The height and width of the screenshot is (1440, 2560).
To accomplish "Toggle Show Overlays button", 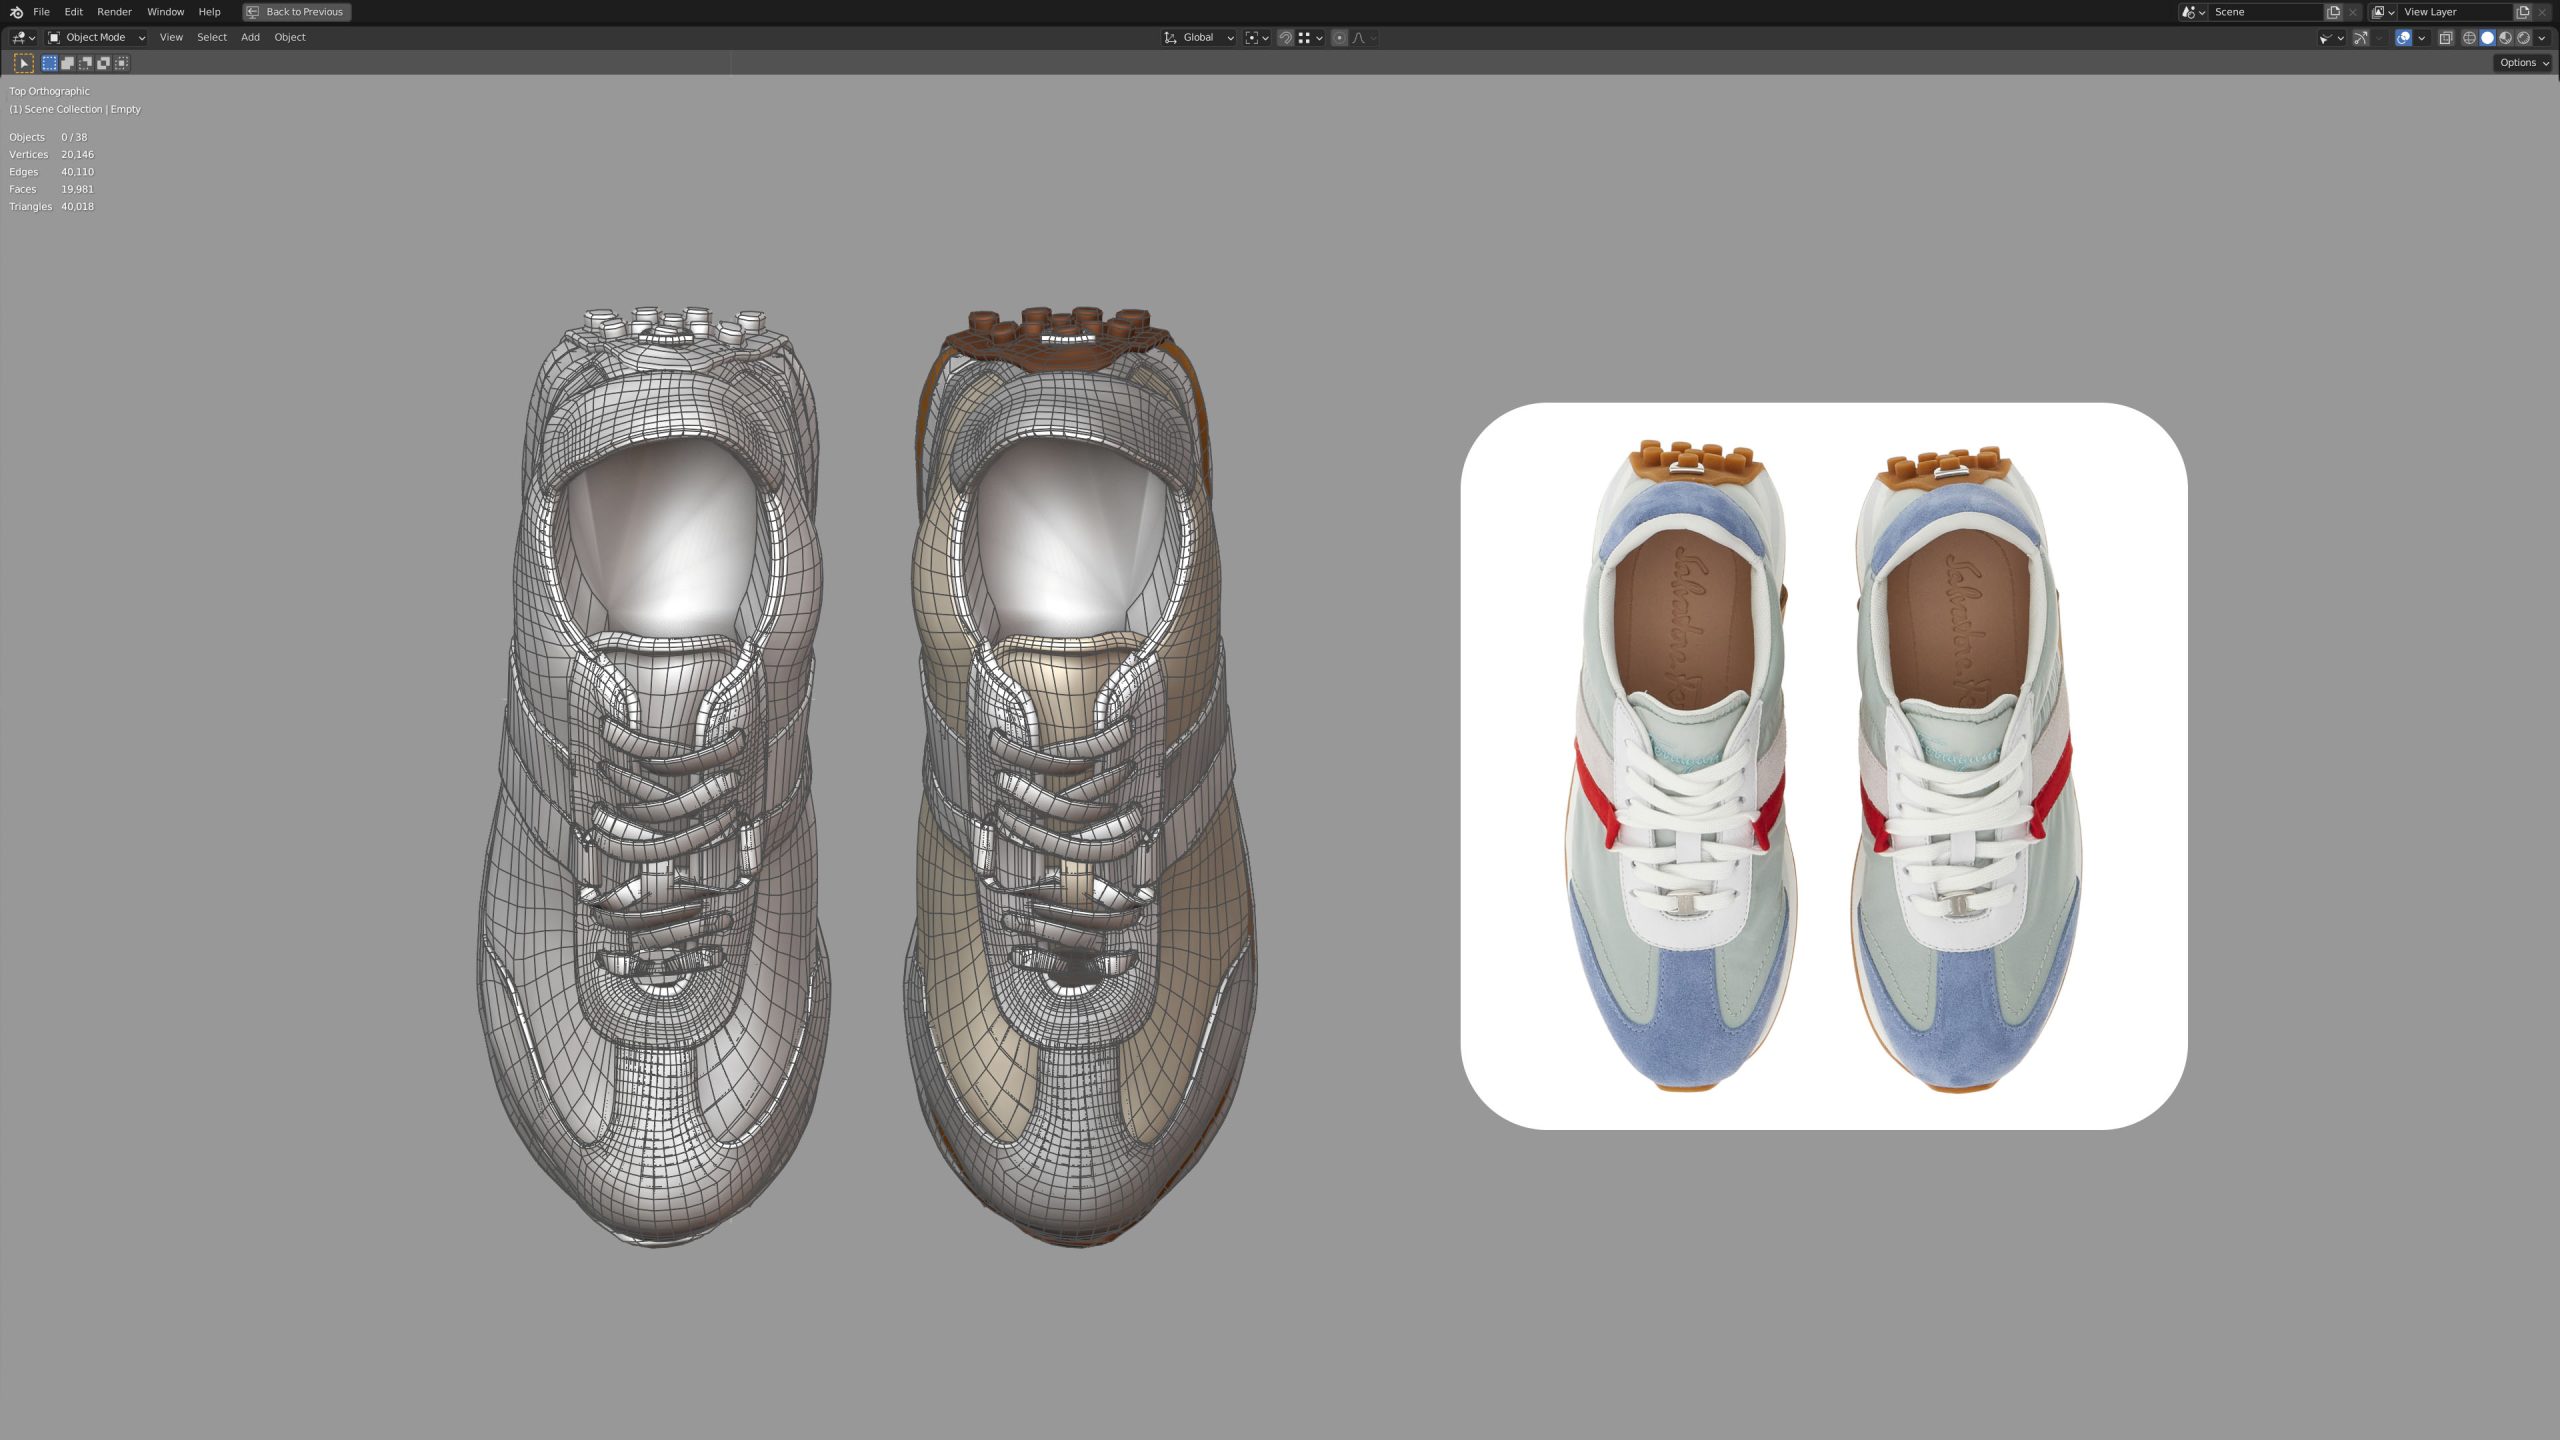I will [2403, 38].
